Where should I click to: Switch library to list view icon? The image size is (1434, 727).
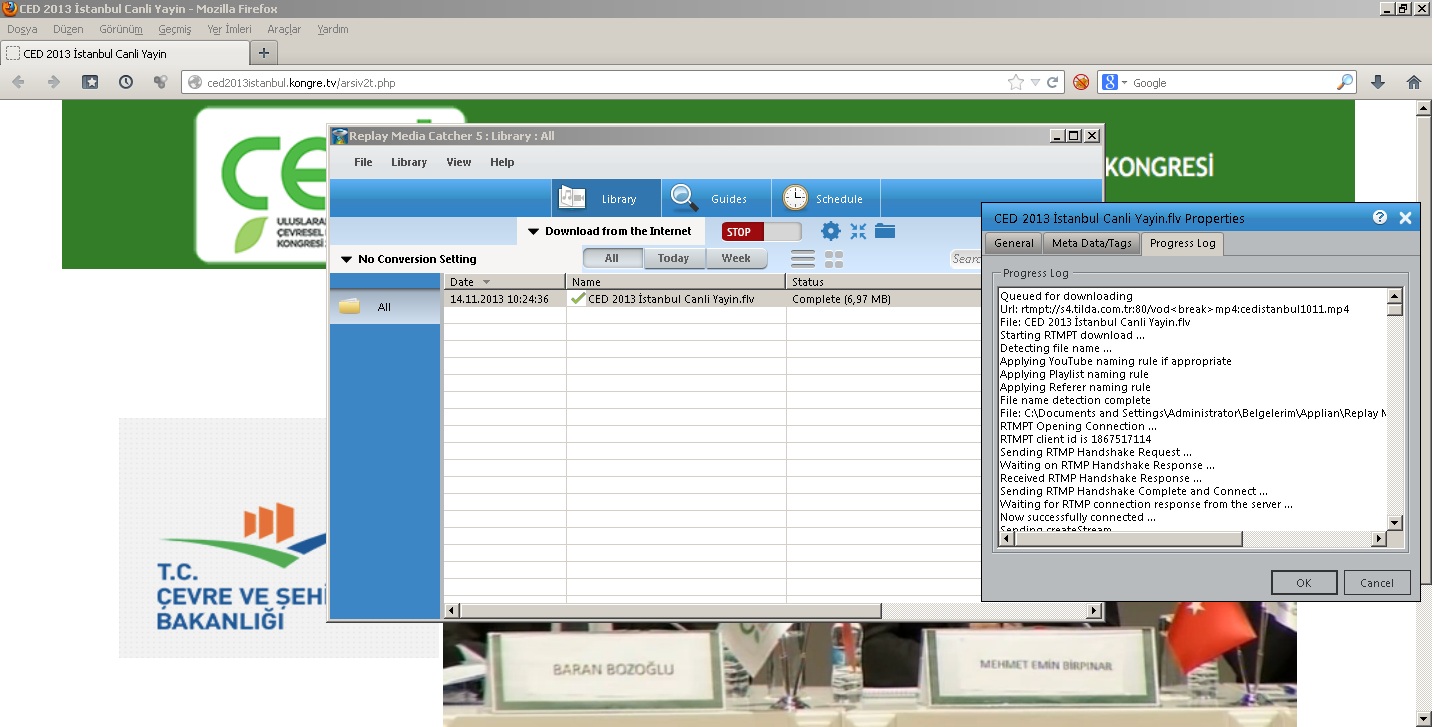tap(803, 259)
